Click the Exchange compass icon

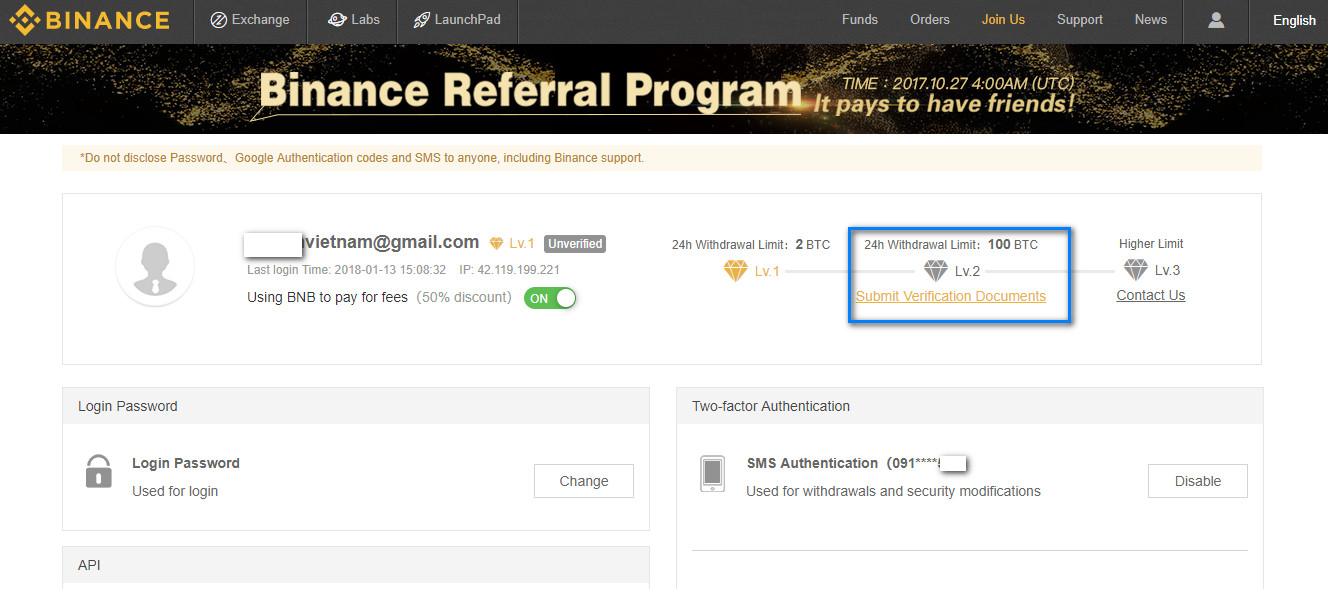coord(218,20)
